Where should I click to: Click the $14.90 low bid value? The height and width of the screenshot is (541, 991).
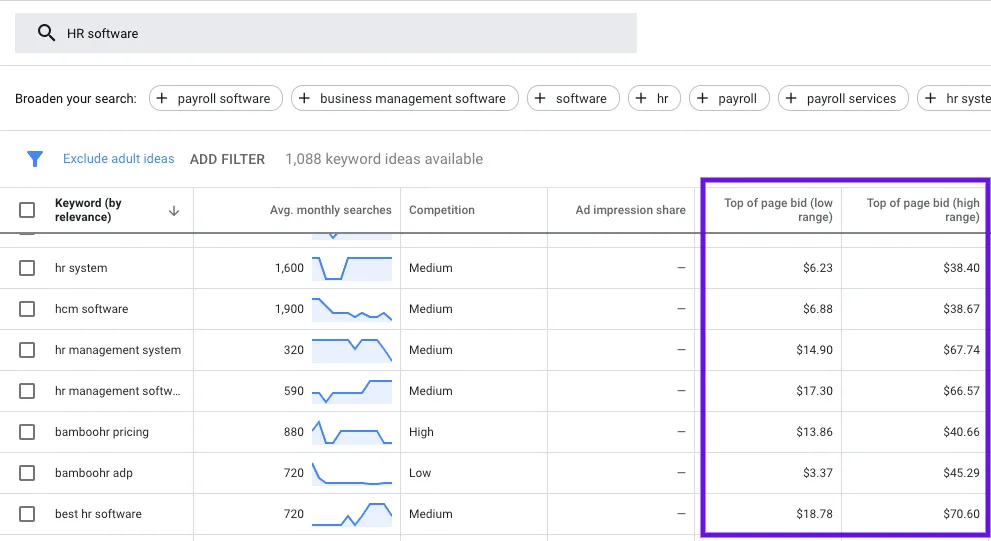(814, 350)
